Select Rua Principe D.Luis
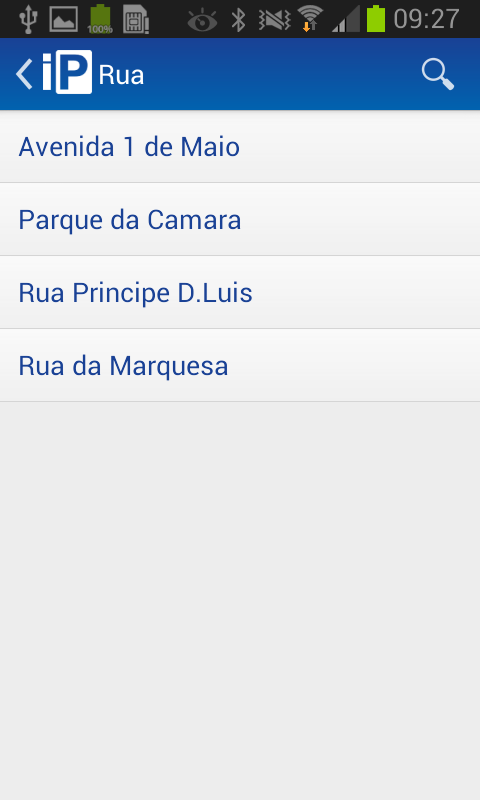The image size is (480, 800). (x=240, y=293)
